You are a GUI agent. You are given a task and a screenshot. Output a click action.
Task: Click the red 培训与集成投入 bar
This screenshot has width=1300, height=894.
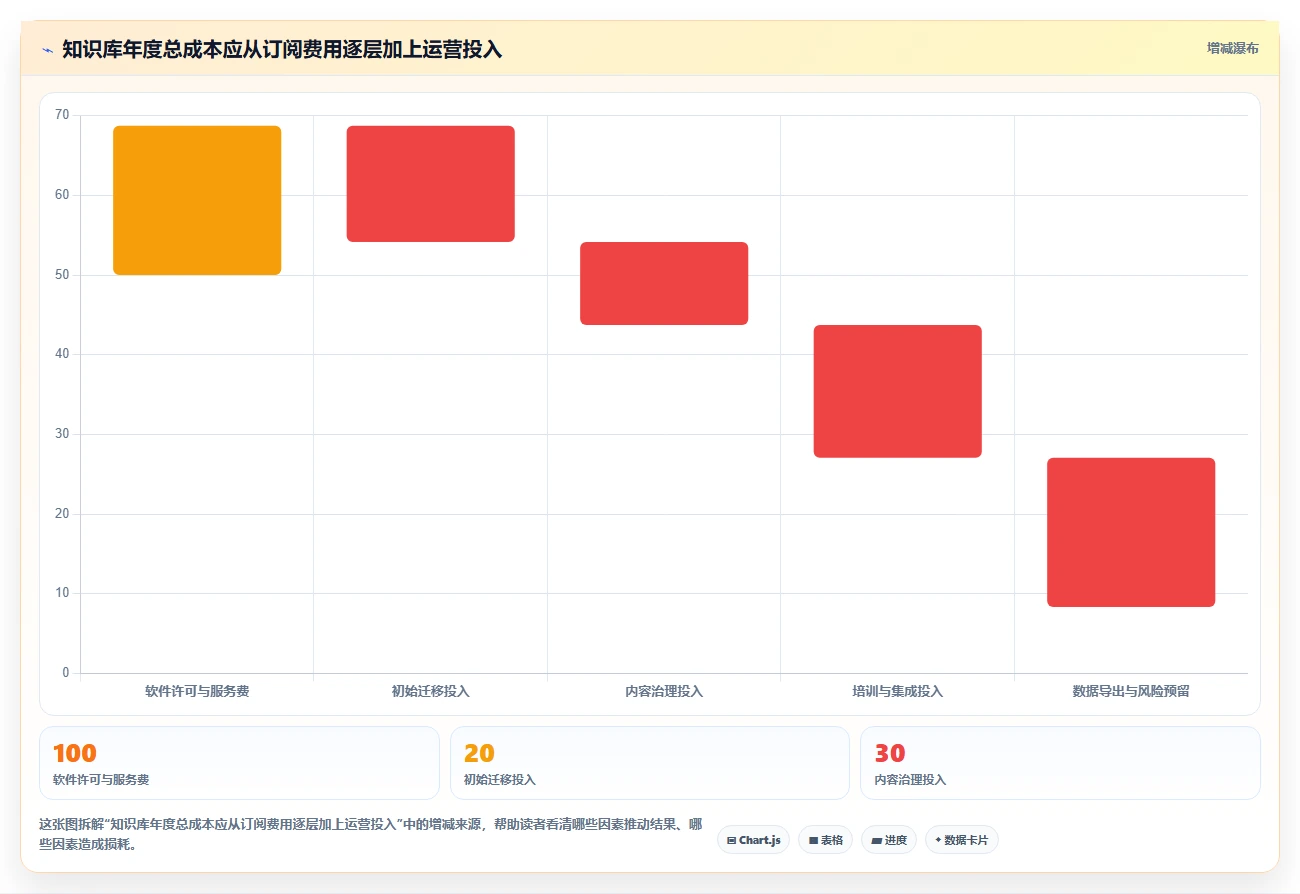pyautogui.click(x=897, y=391)
